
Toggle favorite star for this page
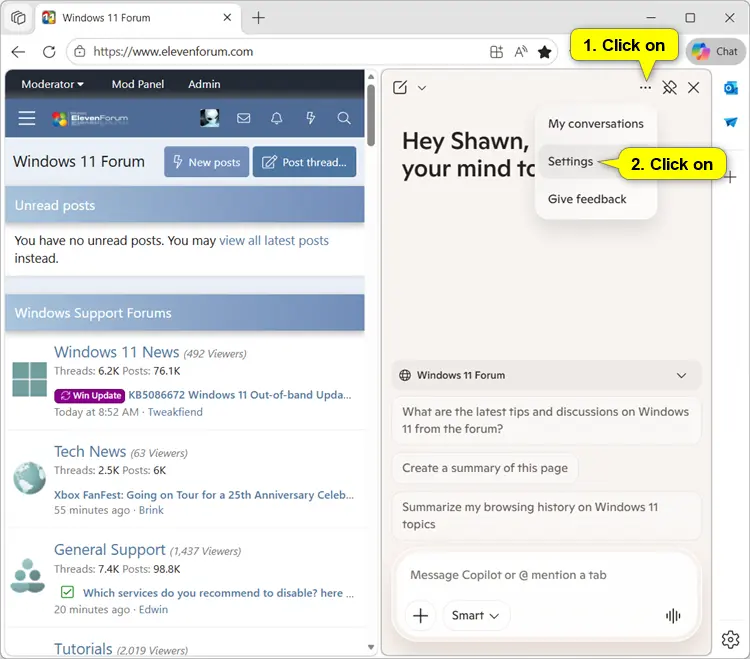pos(545,52)
